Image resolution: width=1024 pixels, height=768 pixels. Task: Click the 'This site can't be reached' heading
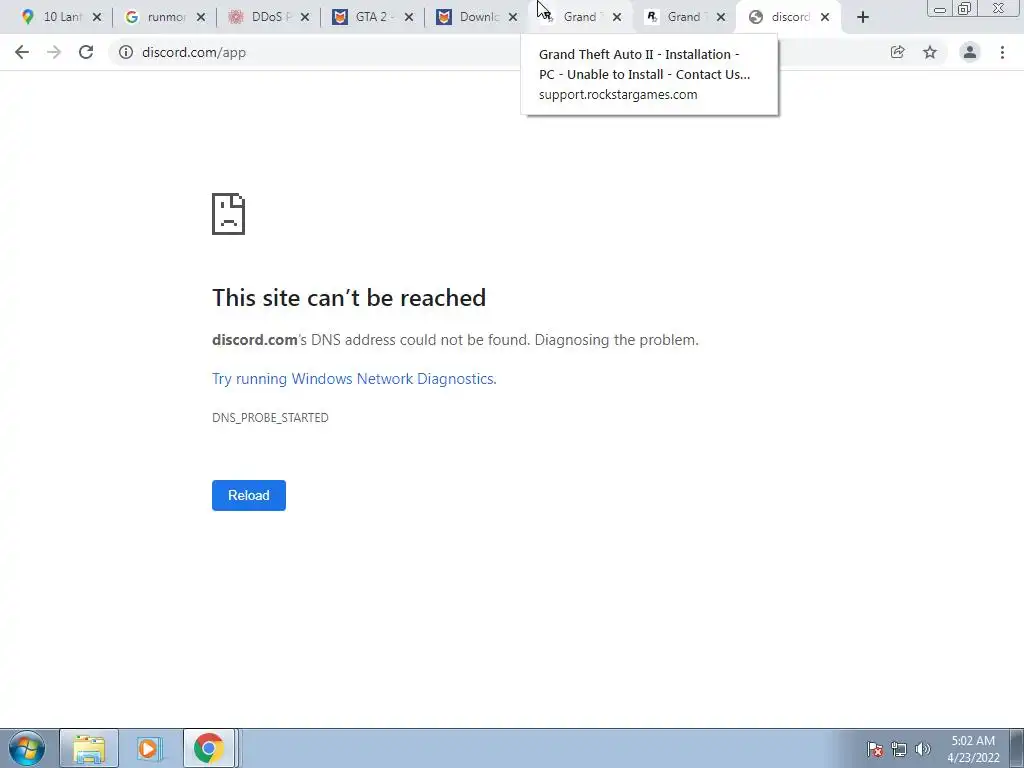pyautogui.click(x=349, y=298)
